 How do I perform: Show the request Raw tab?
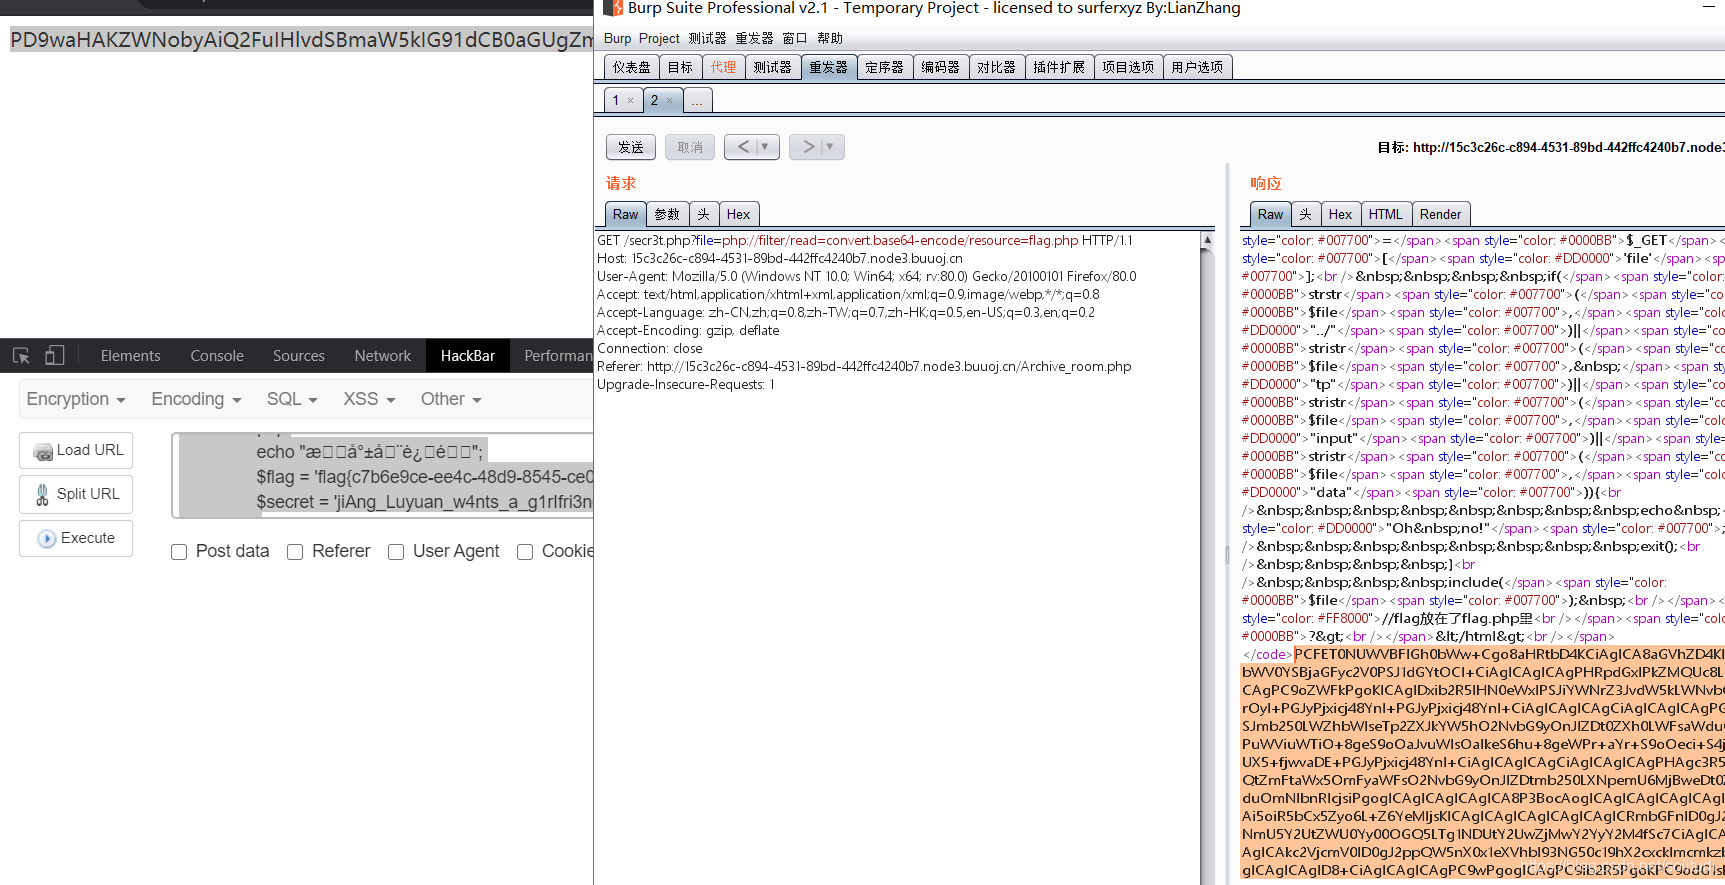click(626, 214)
